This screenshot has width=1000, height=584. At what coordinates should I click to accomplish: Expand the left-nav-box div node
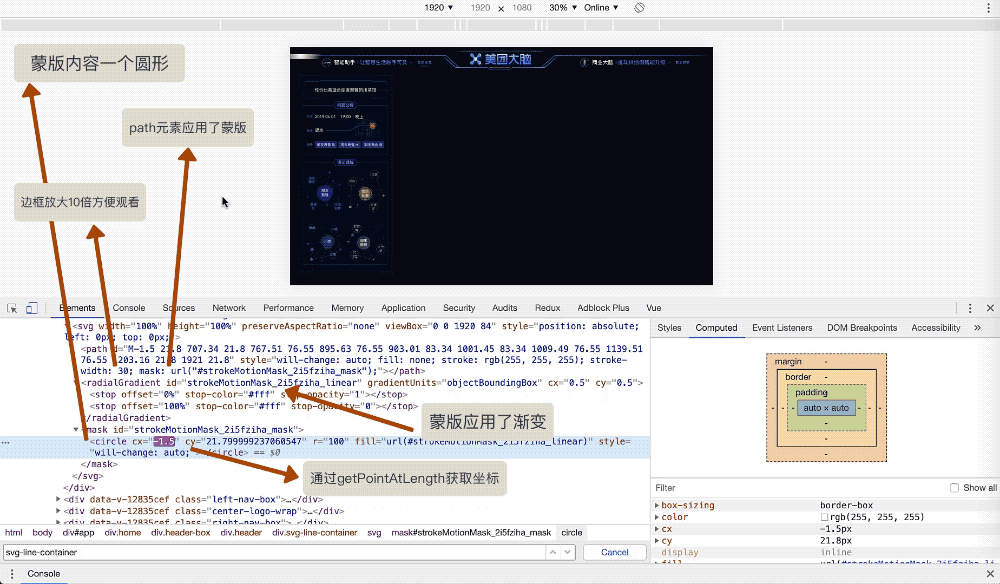tap(58, 499)
